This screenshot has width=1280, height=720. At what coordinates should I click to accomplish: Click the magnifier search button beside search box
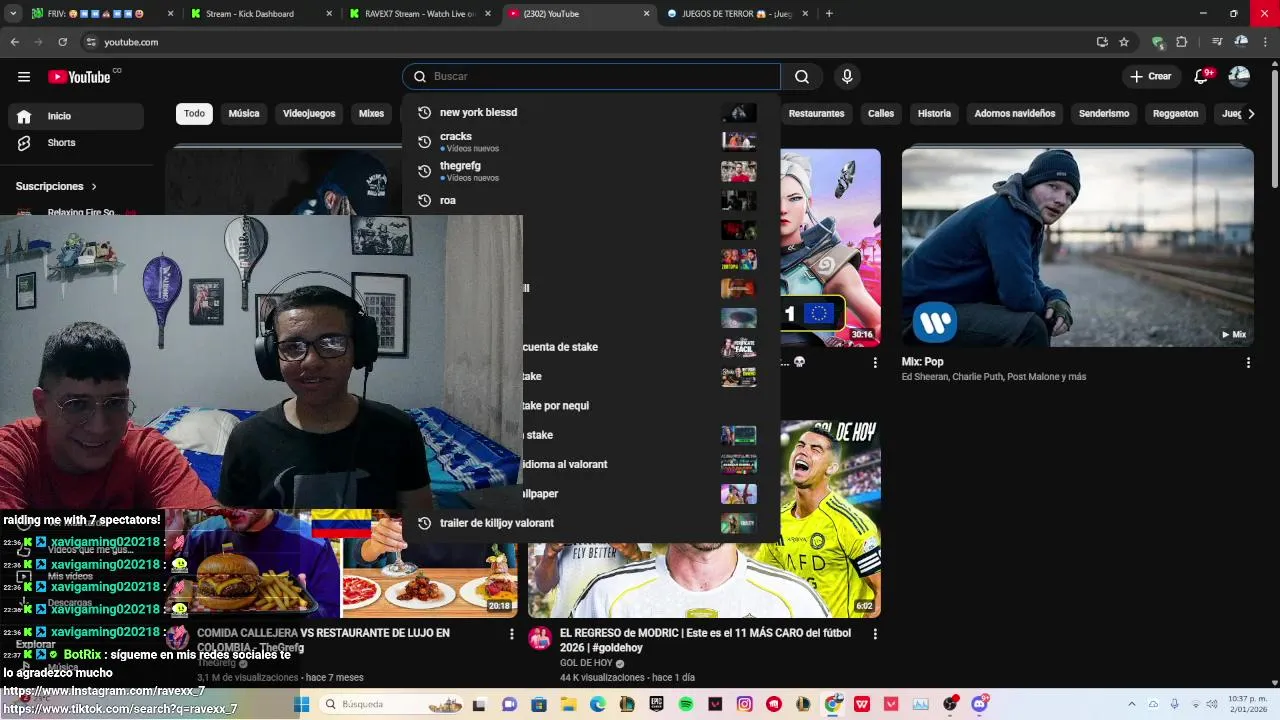point(802,77)
